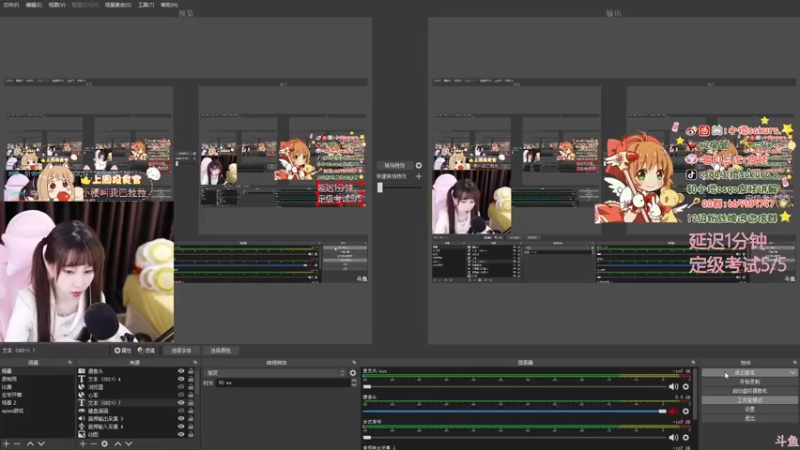800x450 pixels.
Task: Click the 选择颜色 select color button
Action: 220,351
